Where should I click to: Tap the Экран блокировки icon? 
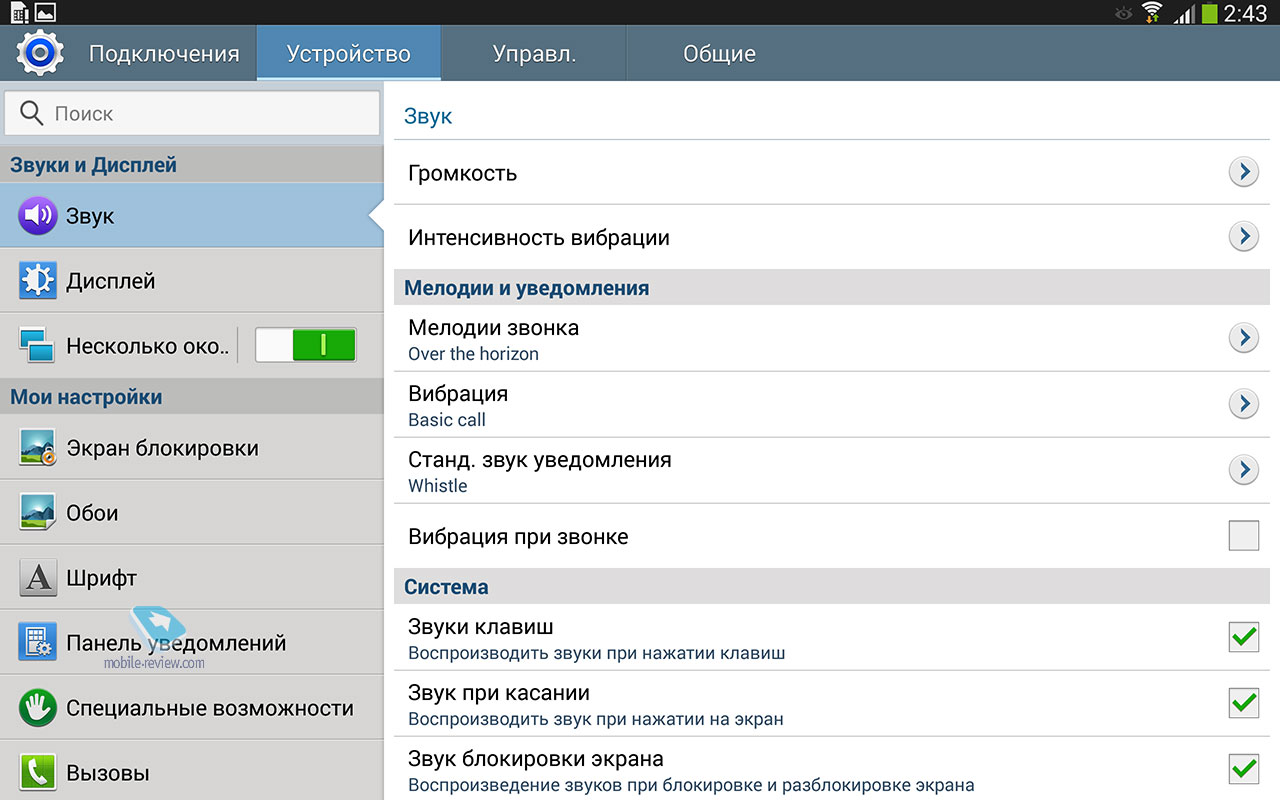pyautogui.click(x=38, y=448)
